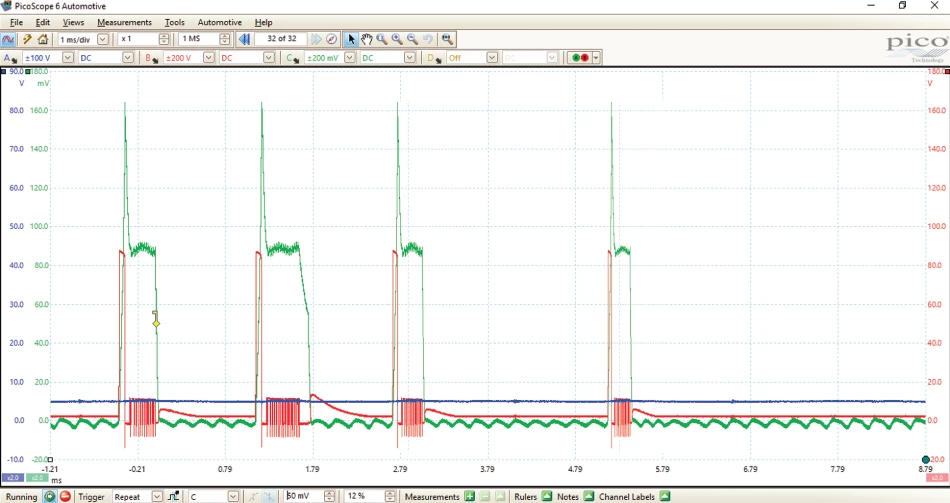The height and width of the screenshot is (503, 950).
Task: Click the yellow trigger threshold marker
Action: pos(156,324)
